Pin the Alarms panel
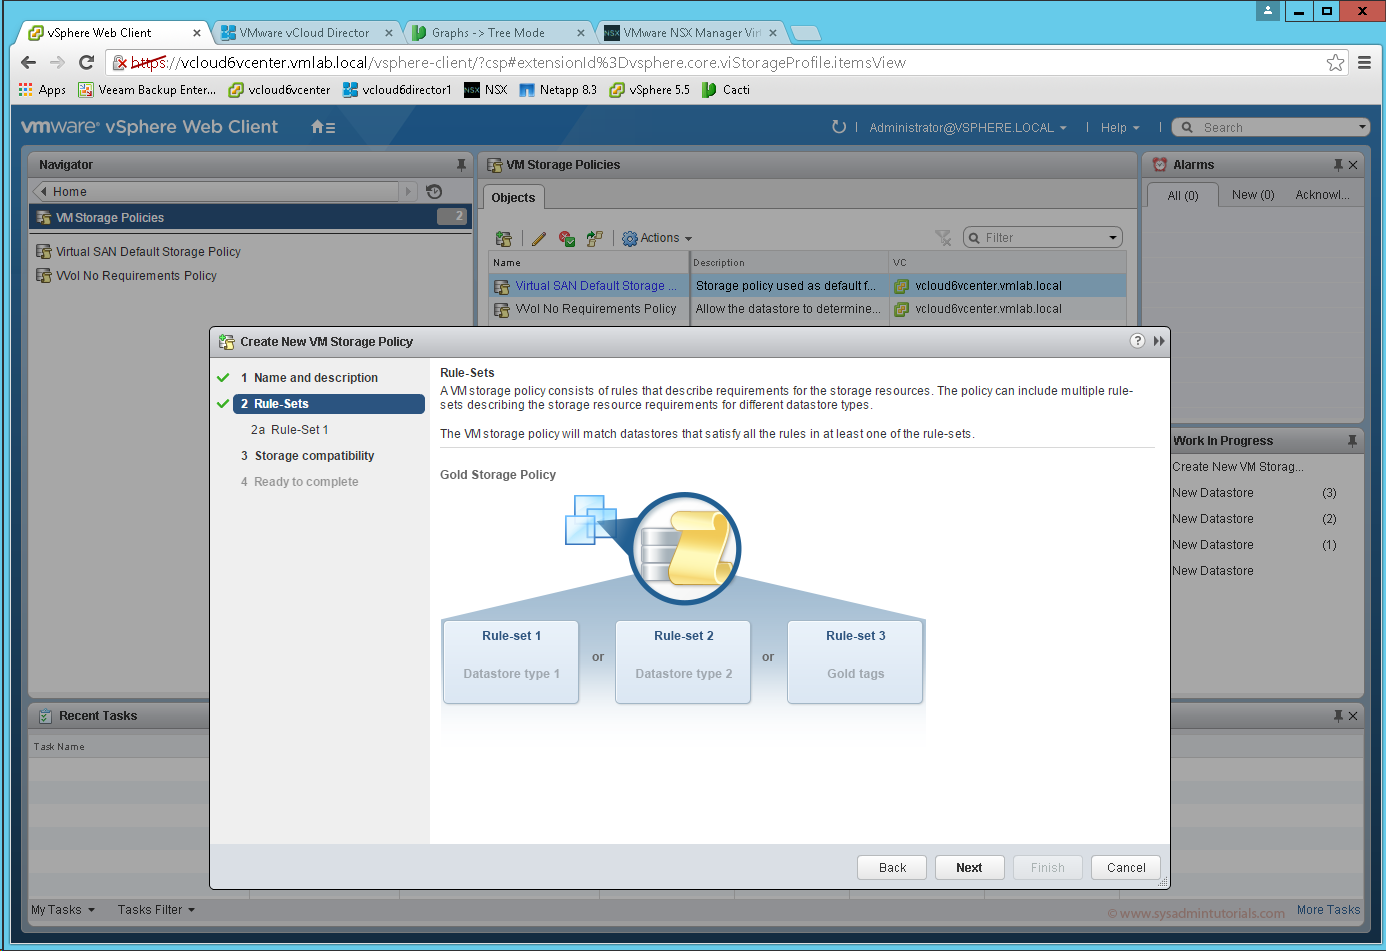Image resolution: width=1386 pixels, height=951 pixels. (x=1338, y=165)
